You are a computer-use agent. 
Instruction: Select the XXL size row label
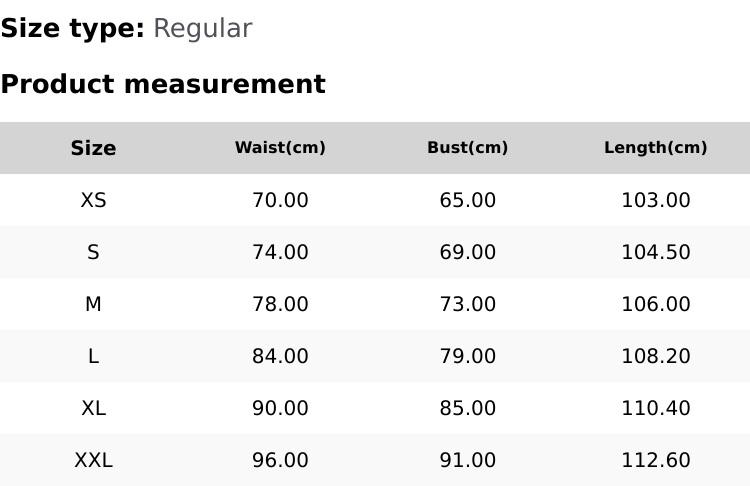[93, 460]
